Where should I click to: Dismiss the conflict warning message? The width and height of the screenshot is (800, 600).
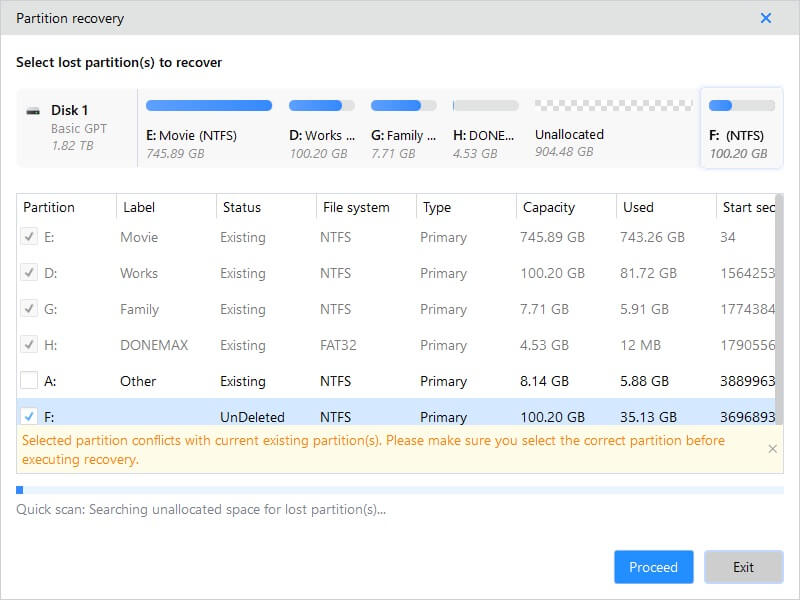[x=772, y=449]
